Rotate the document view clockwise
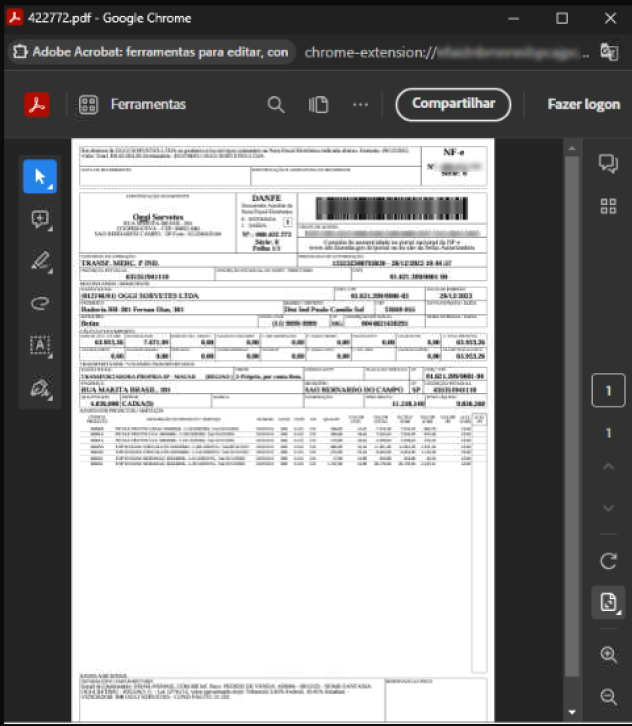The width and height of the screenshot is (632, 726). tap(607, 561)
